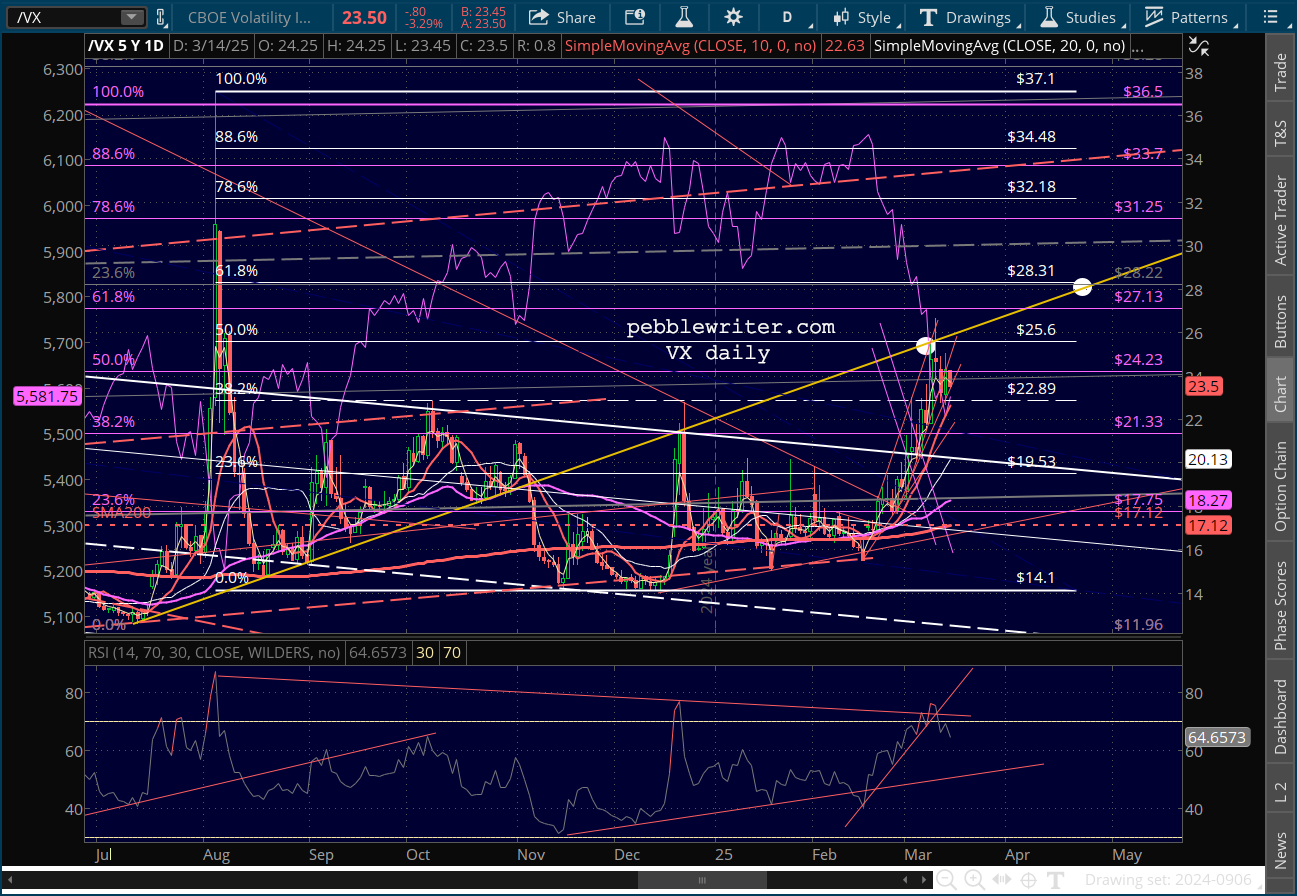Open chart settings gear icon
1297x896 pixels.
click(x=734, y=17)
